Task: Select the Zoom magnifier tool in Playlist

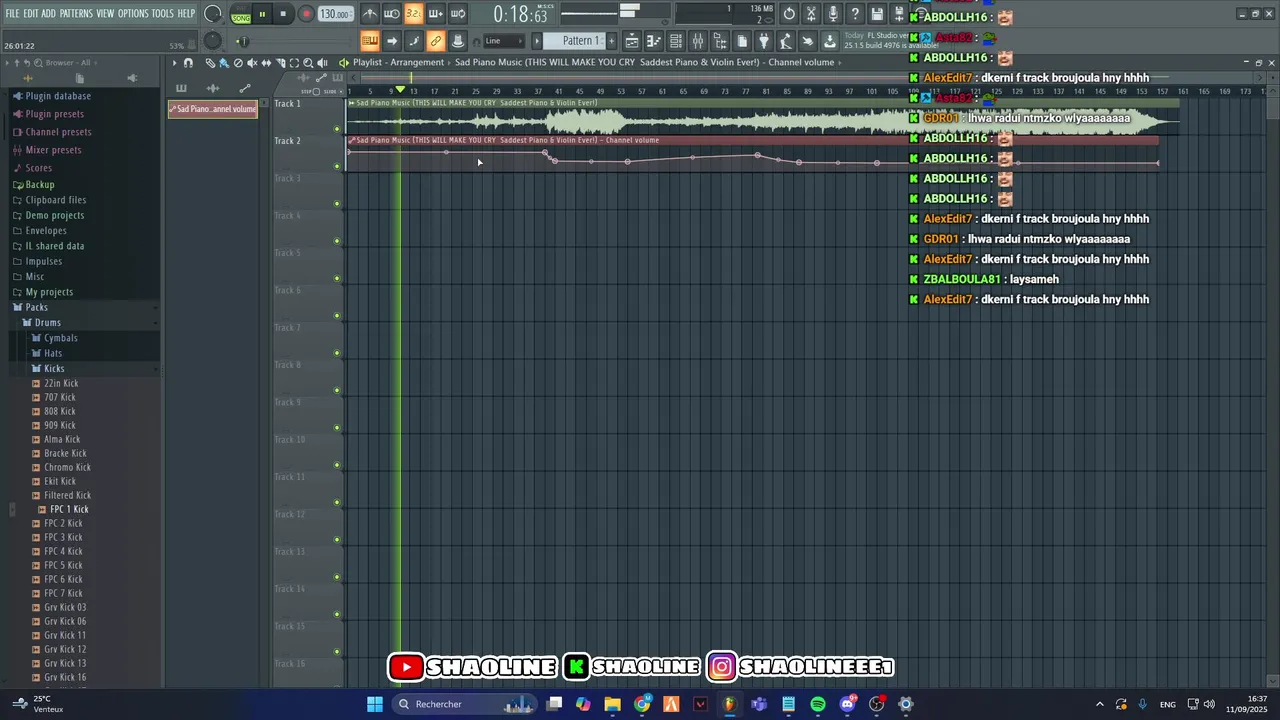Action: [x=308, y=62]
